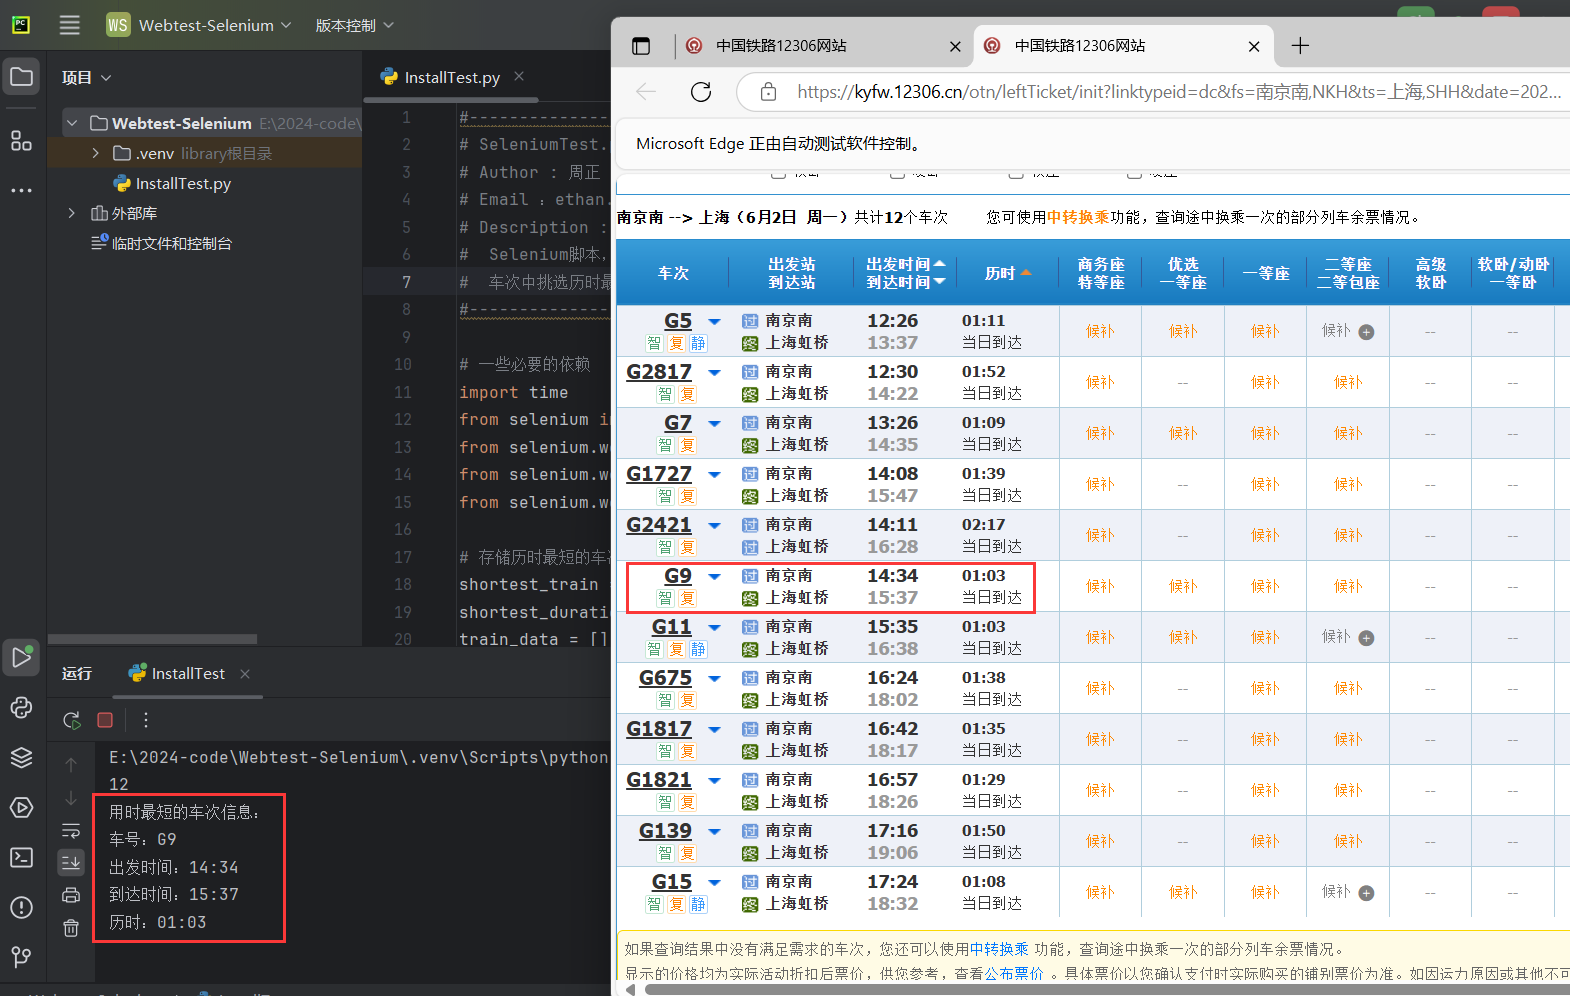Click the 12306 page horizontal scrollbar
Viewport: 1570px width, 996px height.
[x=1108, y=990]
